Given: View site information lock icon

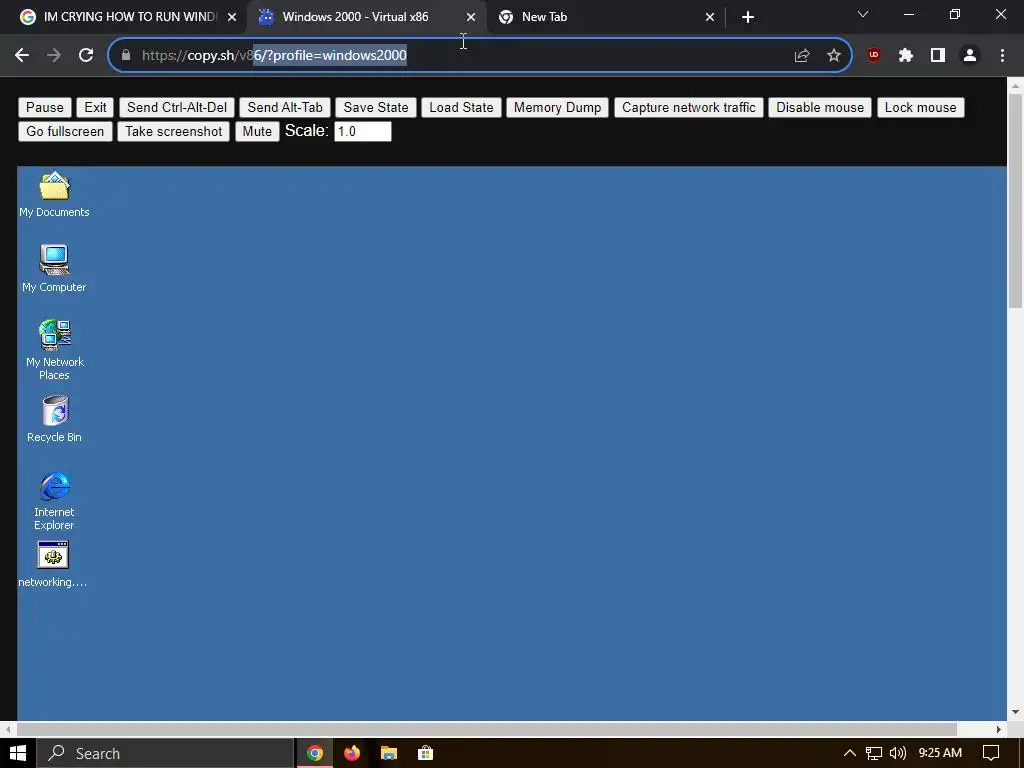Looking at the screenshot, I should 126,56.
